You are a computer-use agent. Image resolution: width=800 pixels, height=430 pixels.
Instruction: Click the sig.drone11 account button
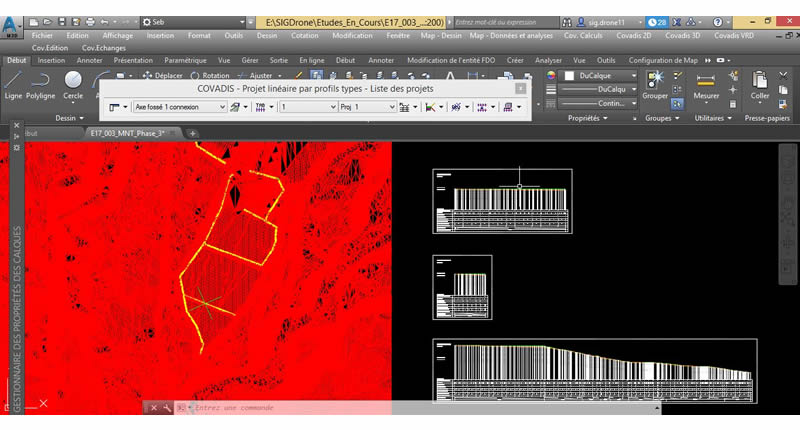click(607, 22)
